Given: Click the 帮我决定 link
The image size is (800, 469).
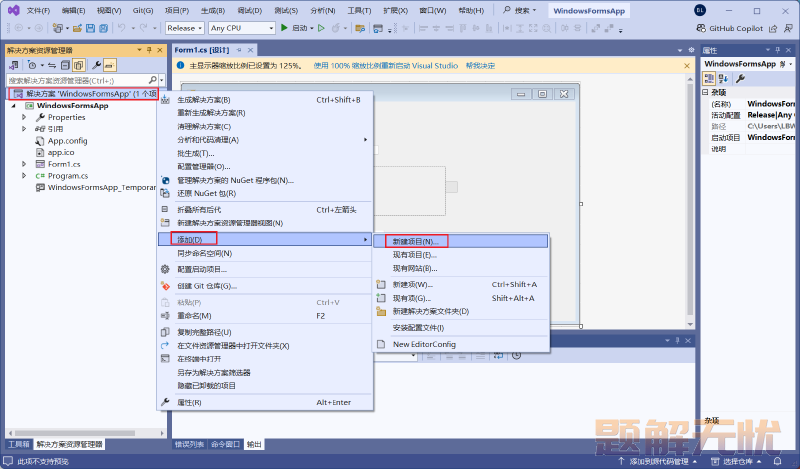Looking at the screenshot, I should point(480,66).
